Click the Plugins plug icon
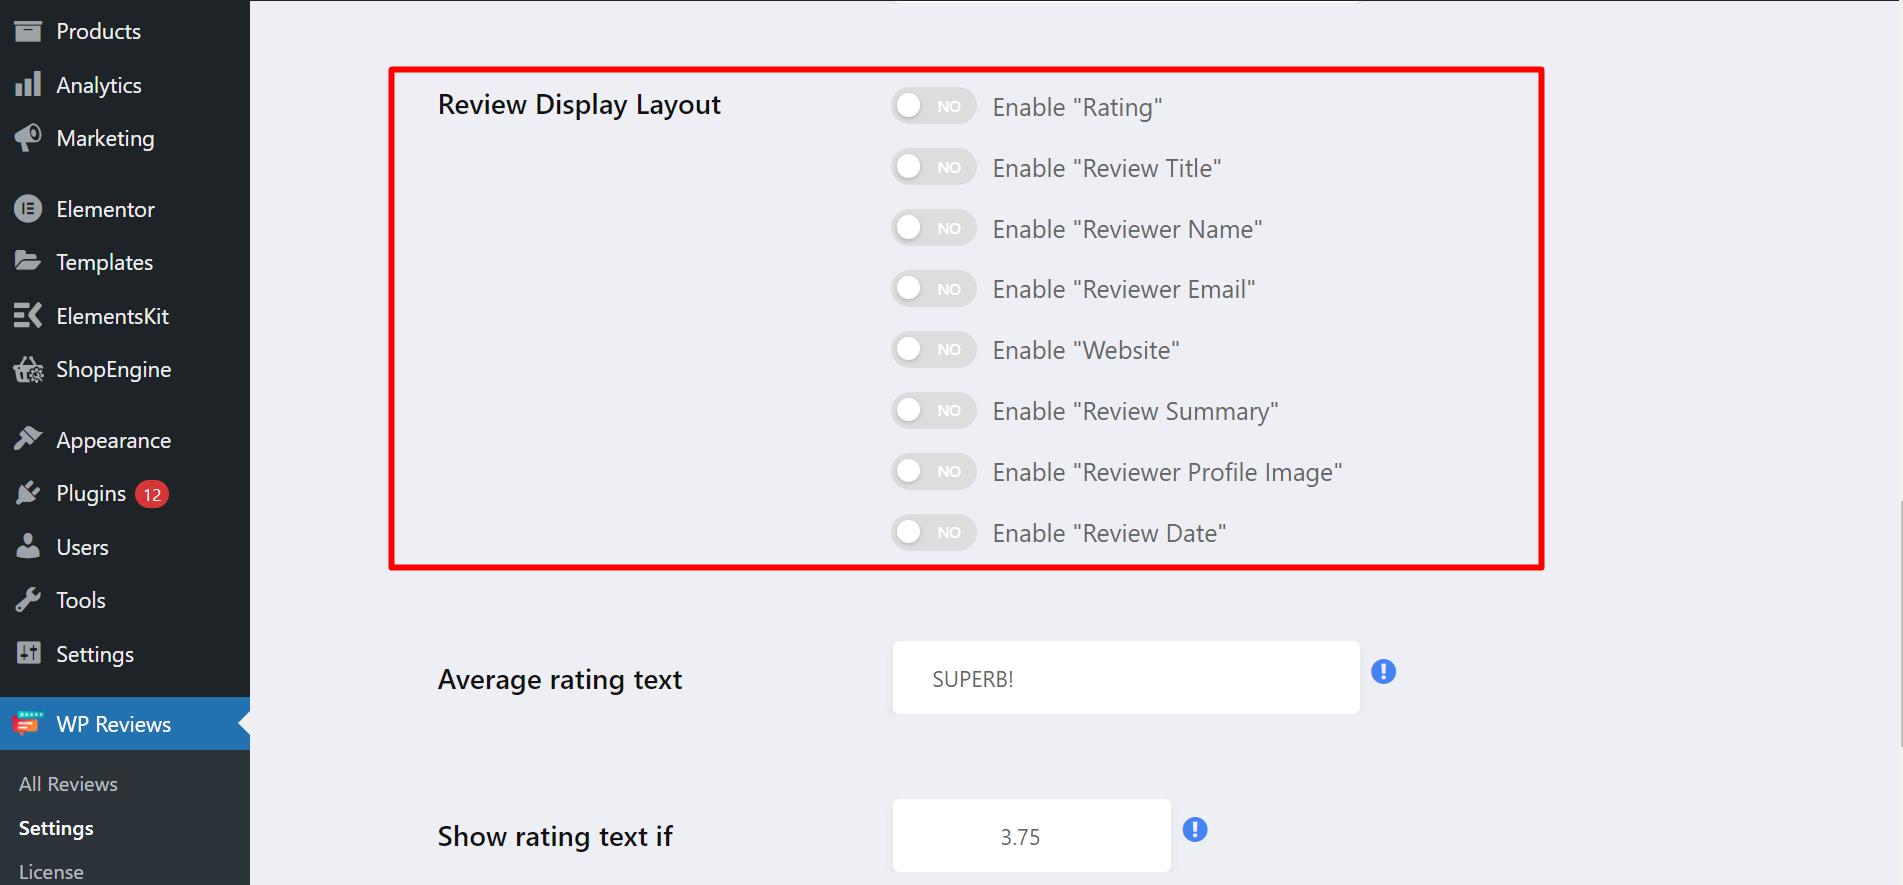 pos(28,493)
